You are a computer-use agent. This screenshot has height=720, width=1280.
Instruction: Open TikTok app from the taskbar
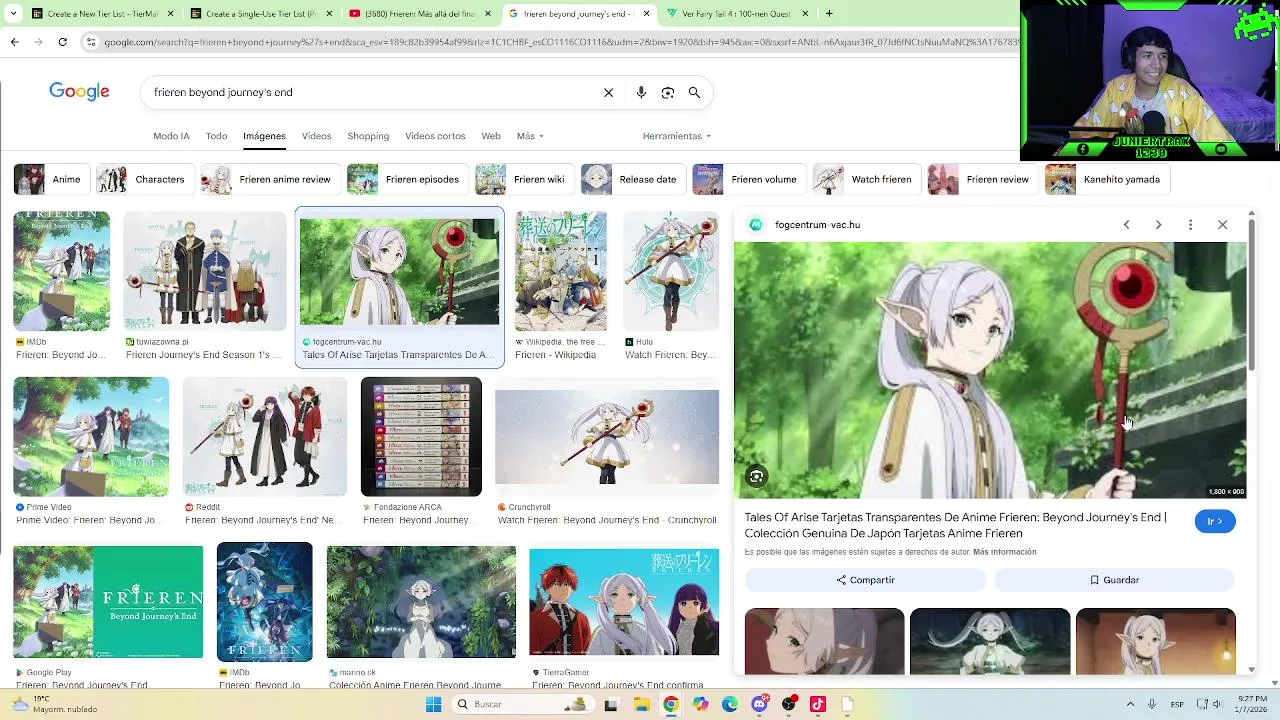point(818,704)
